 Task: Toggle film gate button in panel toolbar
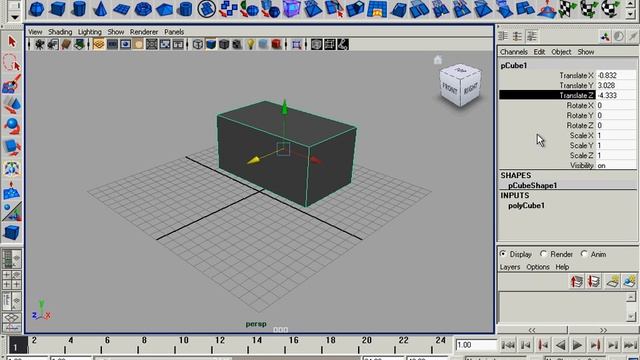click(x=112, y=44)
